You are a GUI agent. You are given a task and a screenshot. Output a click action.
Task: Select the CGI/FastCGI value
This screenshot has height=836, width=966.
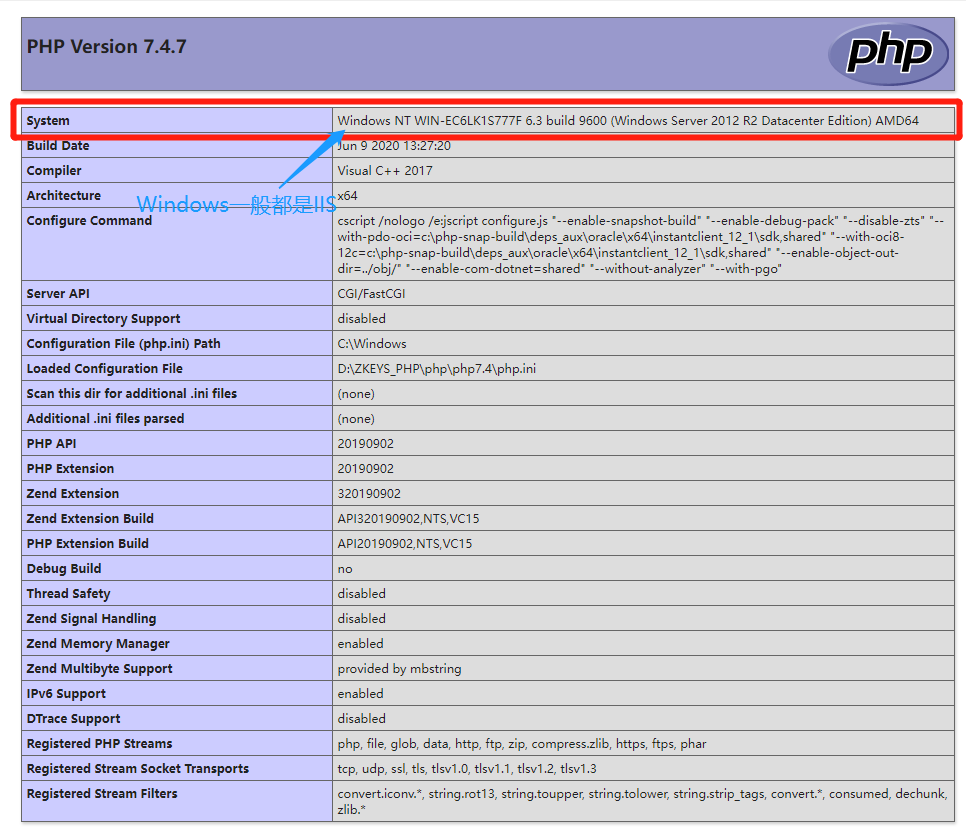coord(371,294)
